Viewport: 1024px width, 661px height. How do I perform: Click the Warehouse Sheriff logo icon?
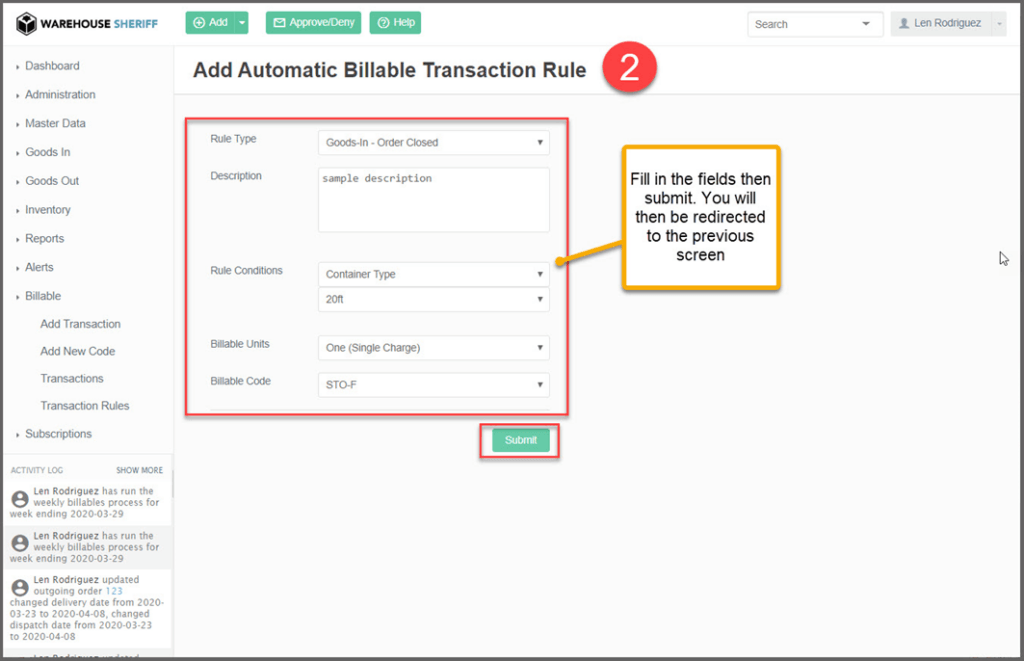[27, 23]
